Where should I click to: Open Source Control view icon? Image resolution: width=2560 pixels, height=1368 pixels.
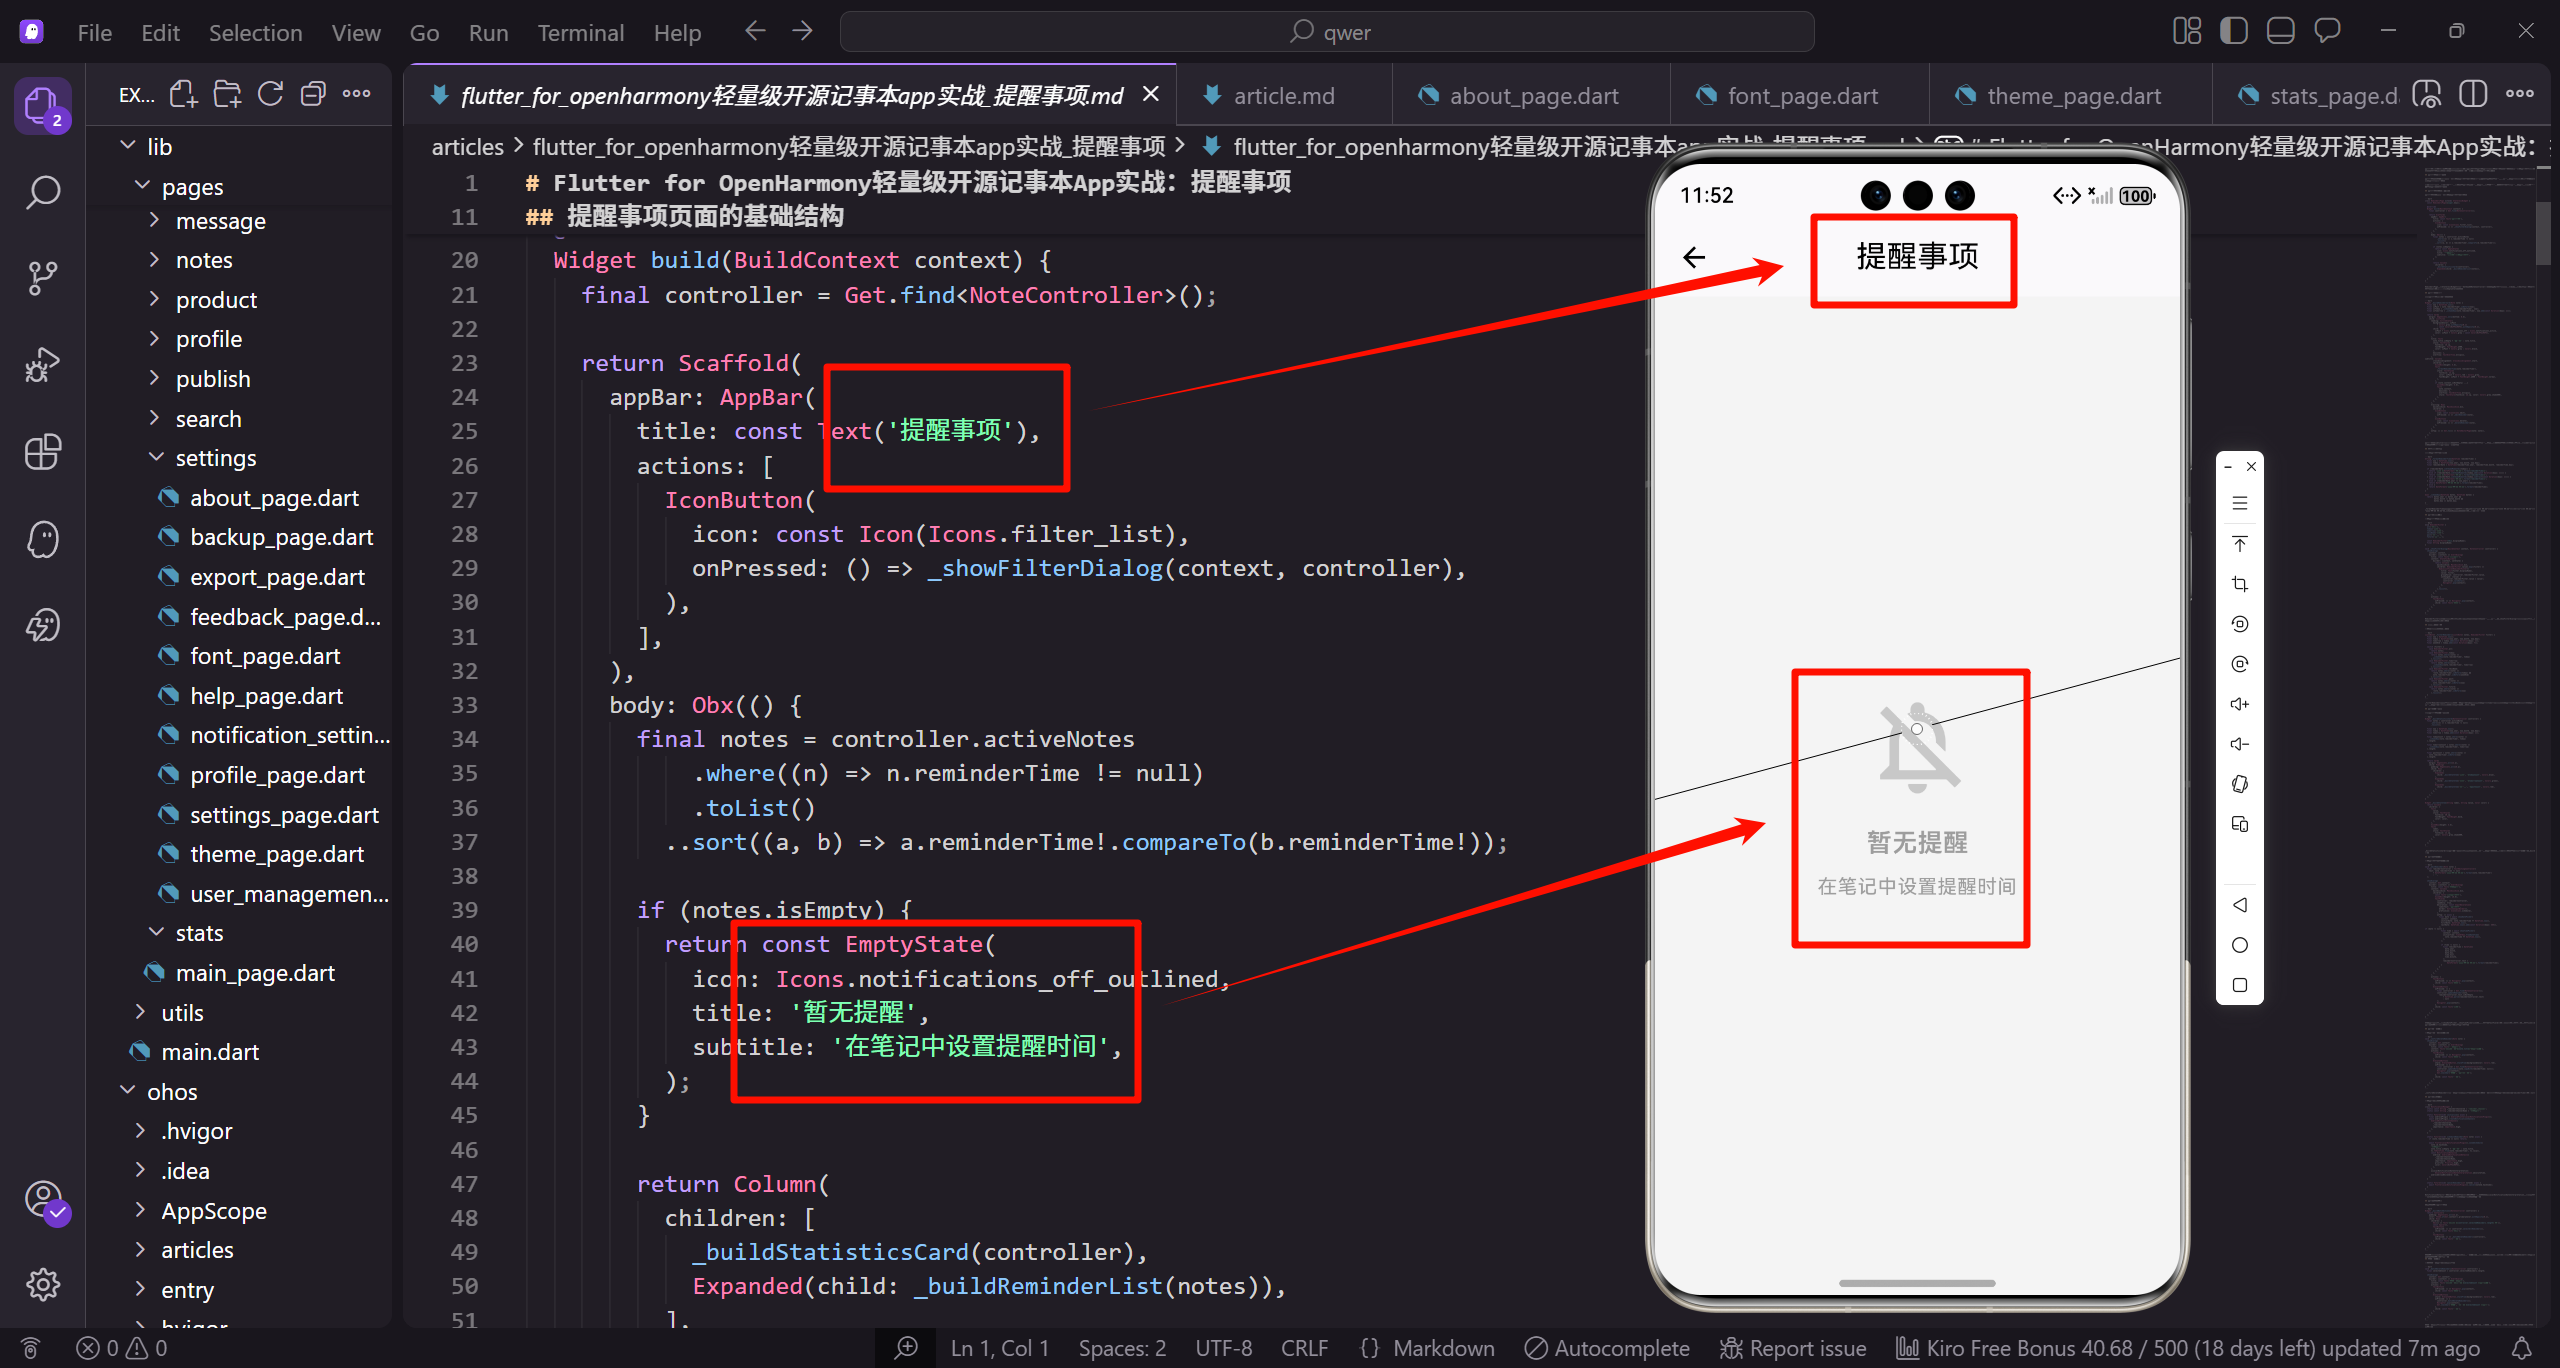pos(42,278)
